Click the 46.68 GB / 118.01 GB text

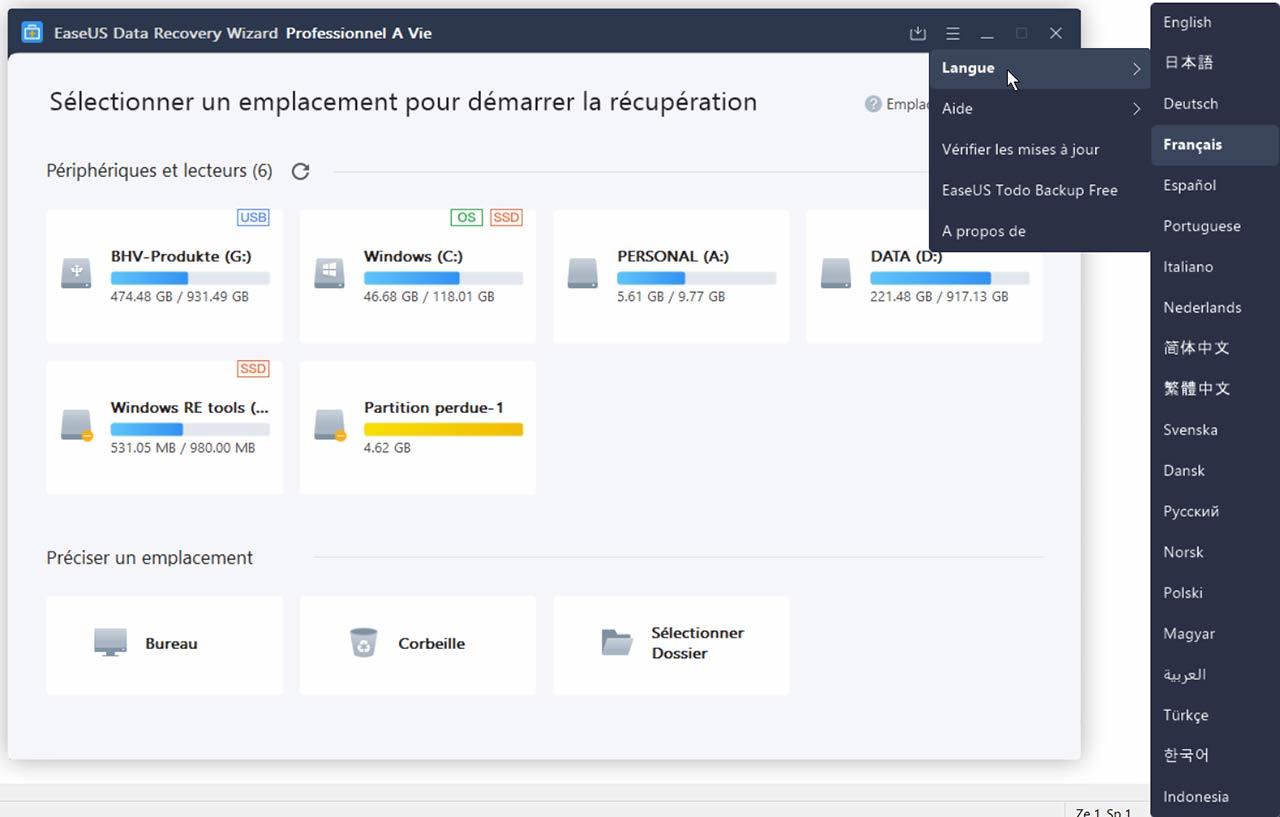pyautogui.click(x=429, y=297)
